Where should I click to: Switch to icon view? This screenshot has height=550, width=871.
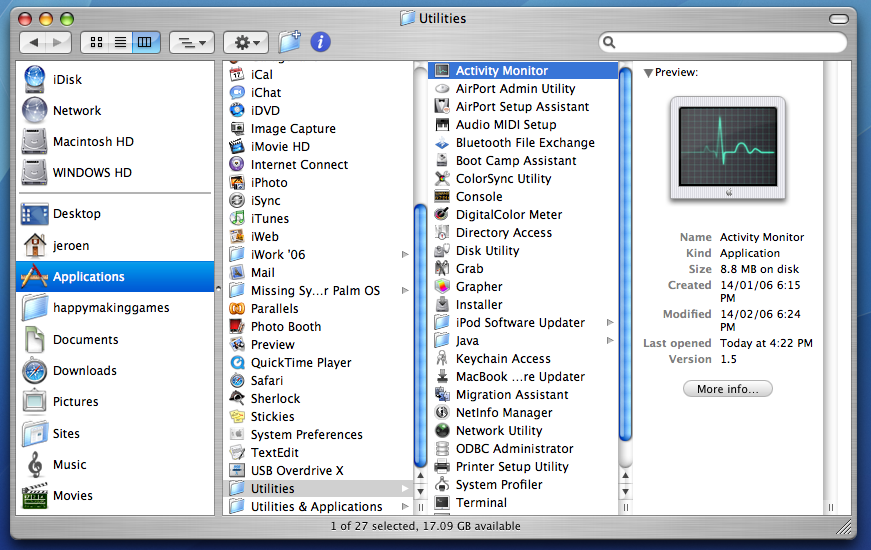96,42
